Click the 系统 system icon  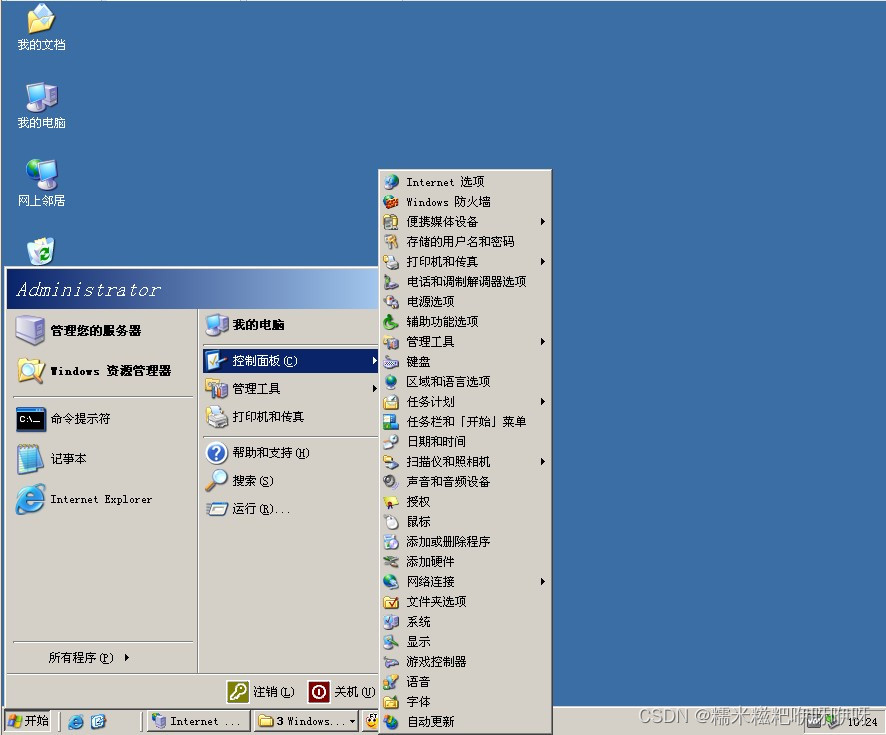point(391,622)
